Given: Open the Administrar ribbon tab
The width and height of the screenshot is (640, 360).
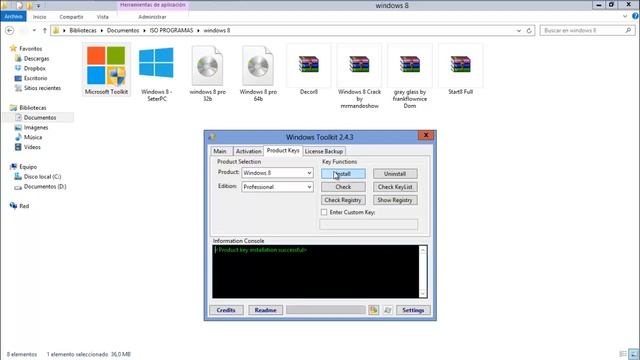Looking at the screenshot, I should (x=152, y=17).
